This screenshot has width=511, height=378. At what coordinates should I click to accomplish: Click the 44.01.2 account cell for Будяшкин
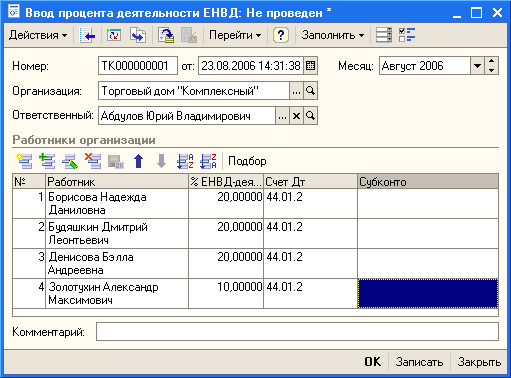pos(310,234)
